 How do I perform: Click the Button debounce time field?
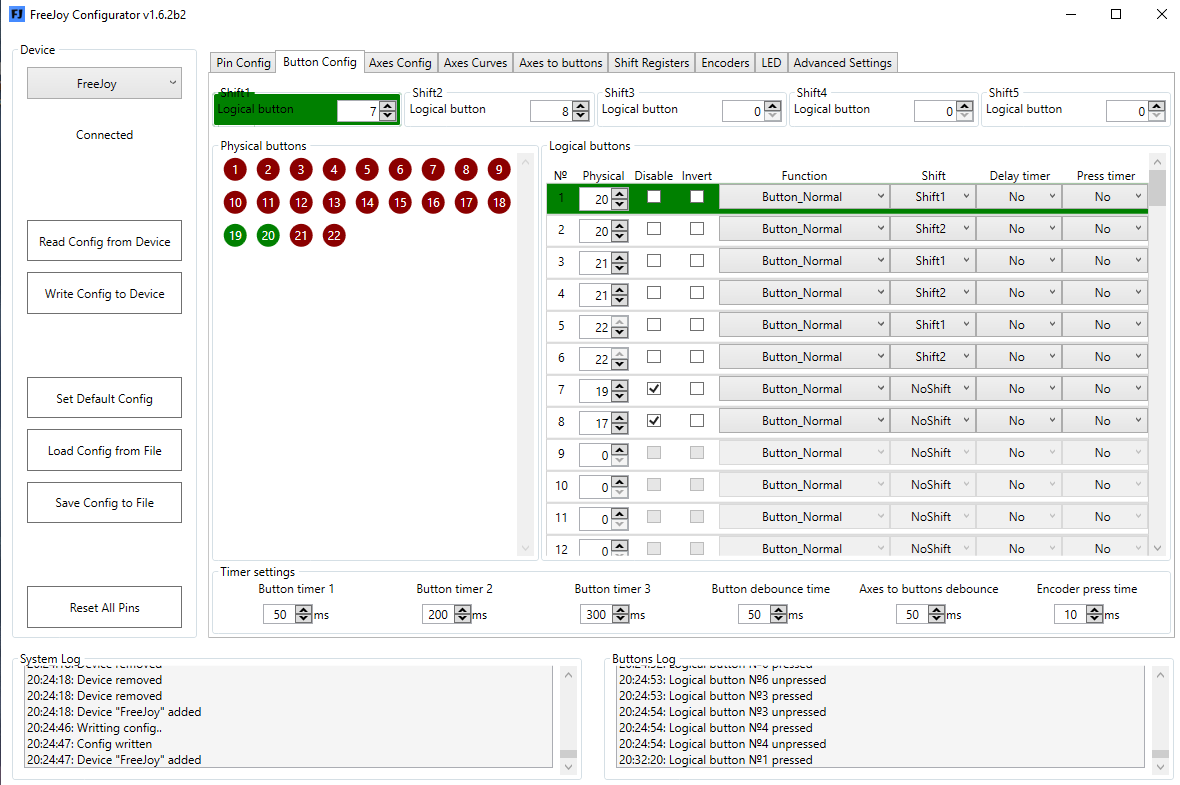point(754,614)
